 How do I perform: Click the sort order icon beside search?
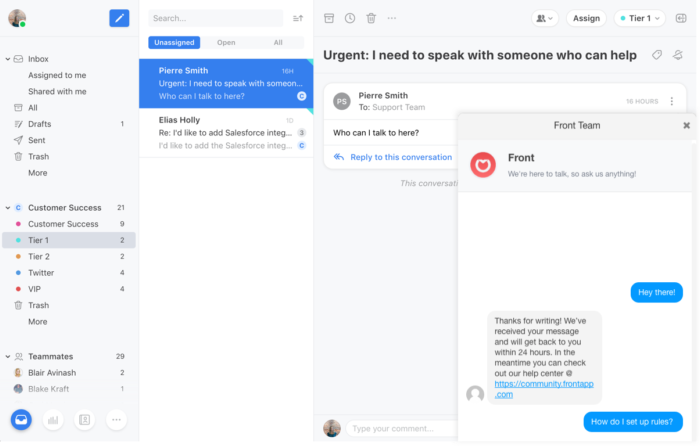[298, 18]
